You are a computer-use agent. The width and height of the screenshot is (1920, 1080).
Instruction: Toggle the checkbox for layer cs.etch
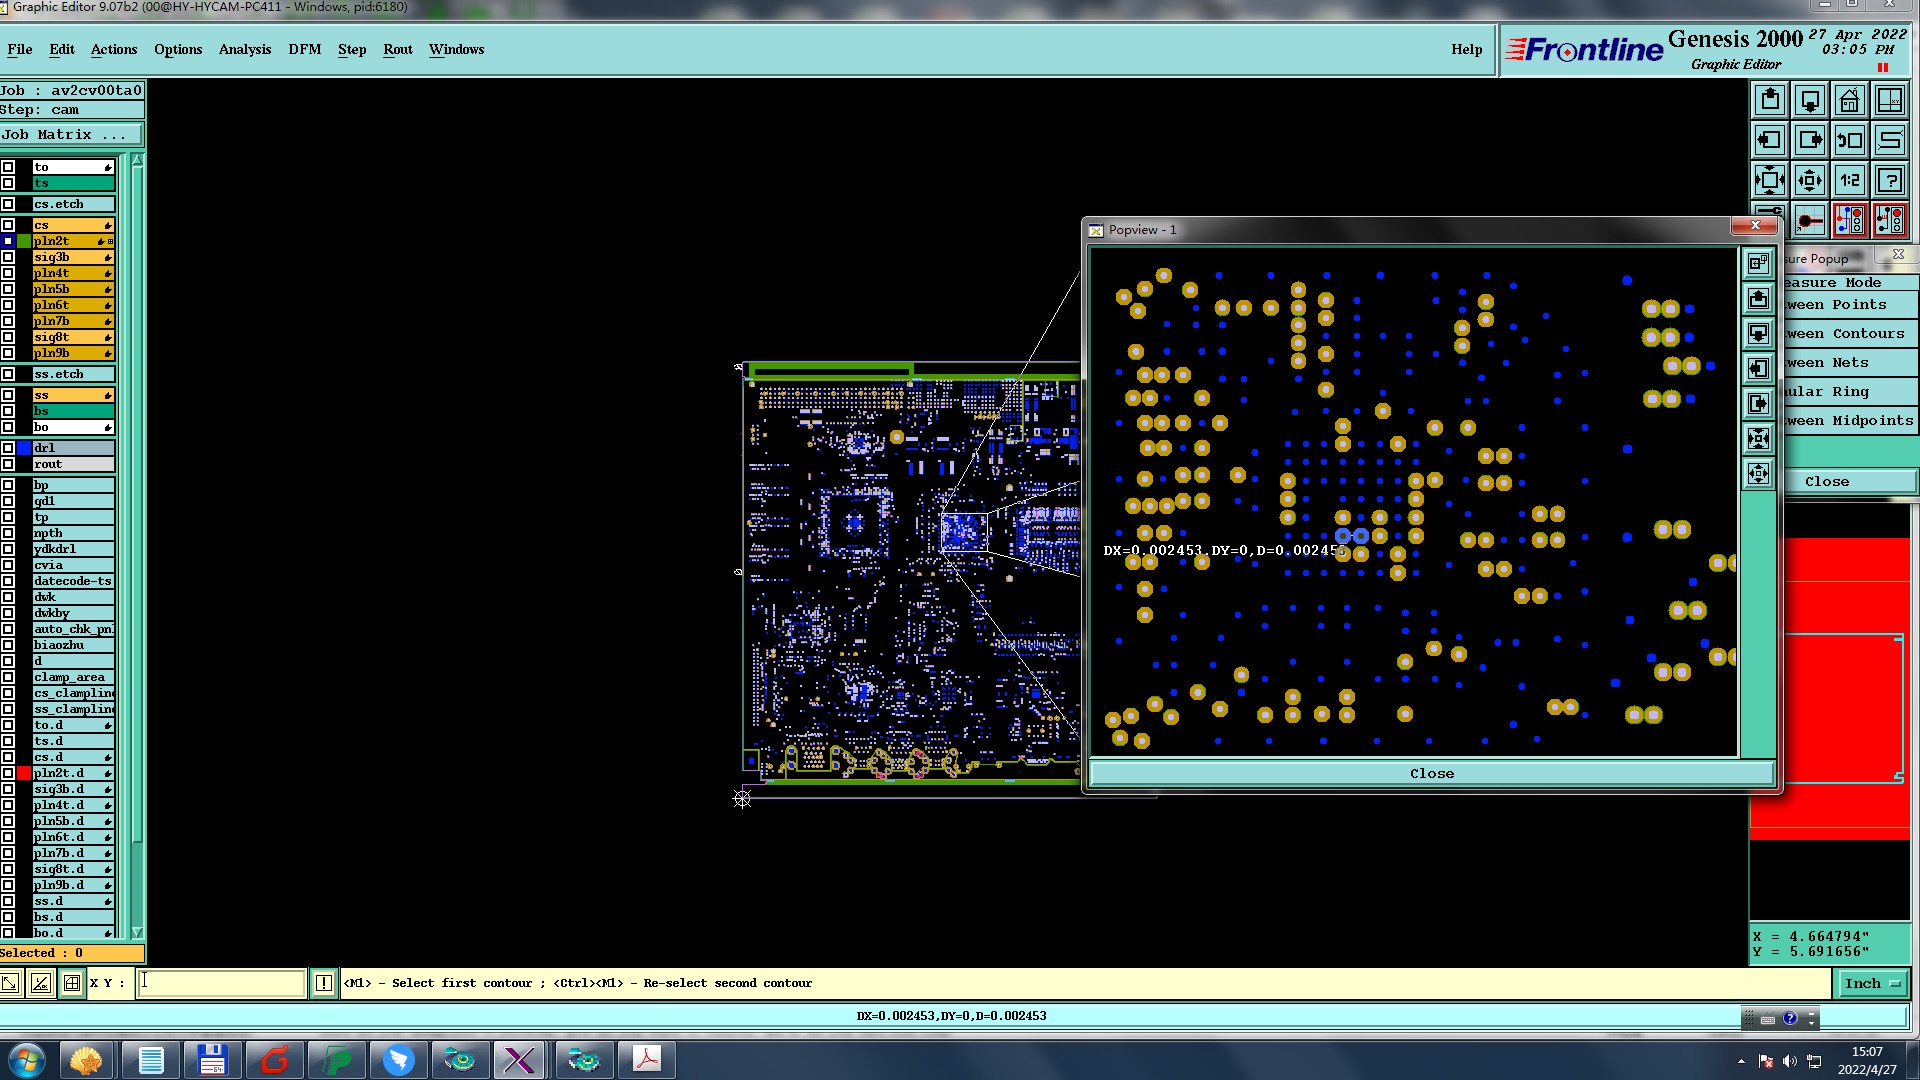pos(8,204)
